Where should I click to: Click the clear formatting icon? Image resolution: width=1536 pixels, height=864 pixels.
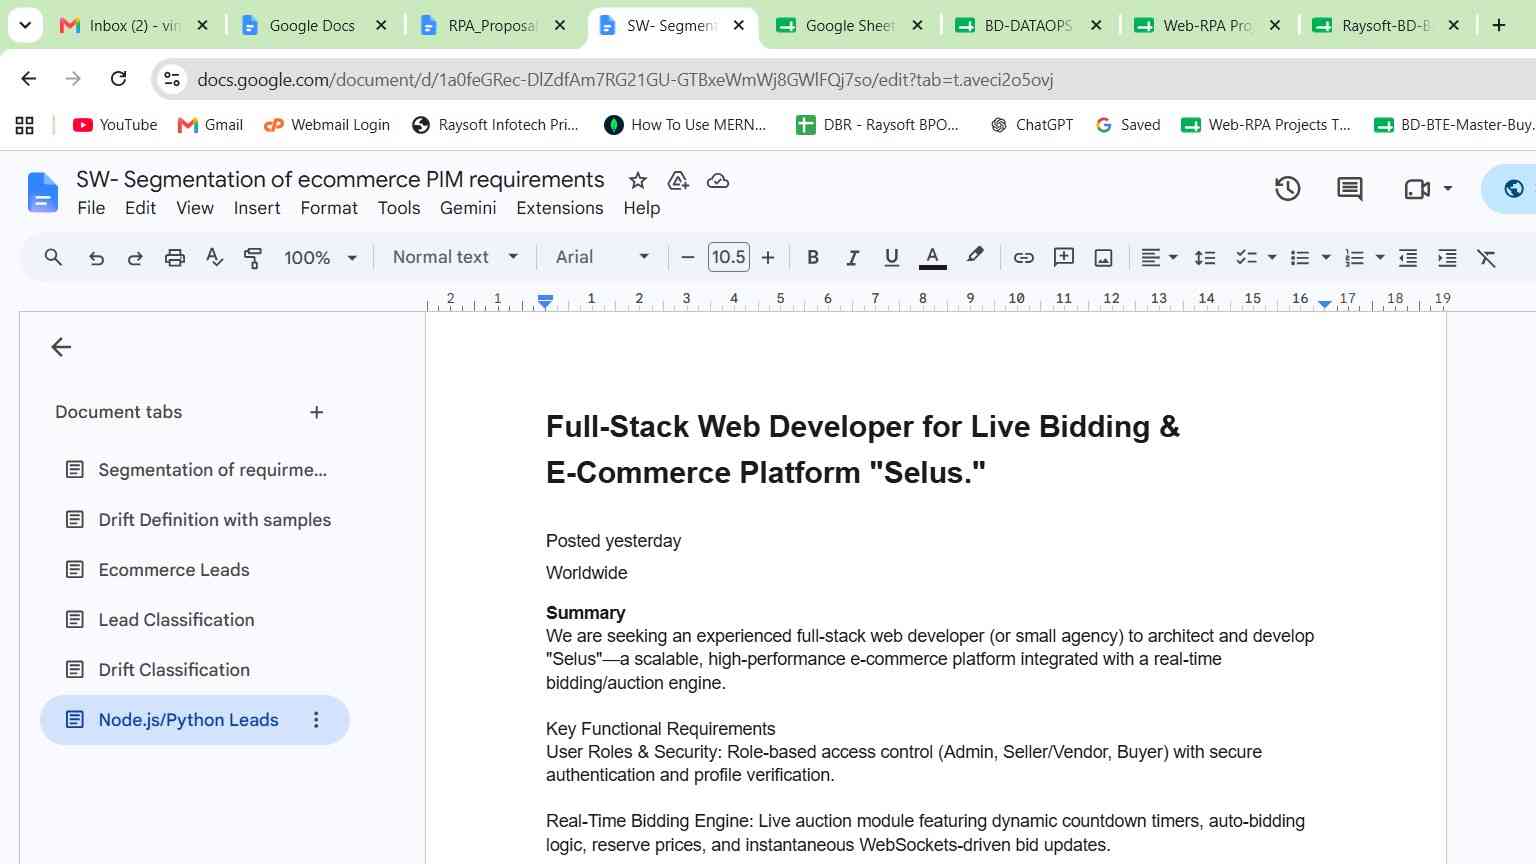pyautogui.click(x=1487, y=258)
